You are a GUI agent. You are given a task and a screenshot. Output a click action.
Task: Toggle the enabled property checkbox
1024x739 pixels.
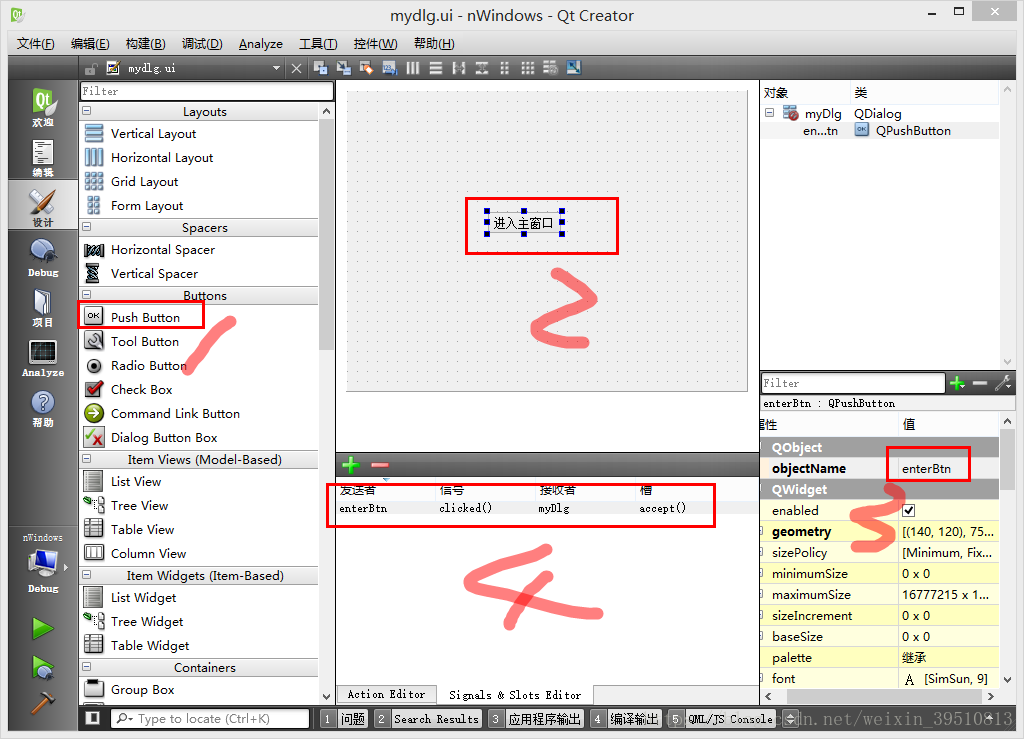pos(908,511)
